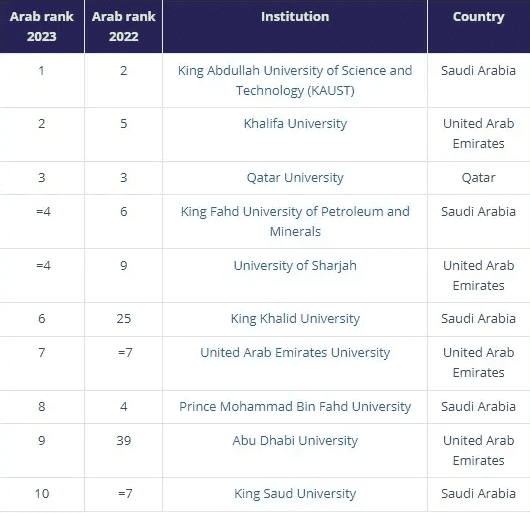Viewport: 530px width, 513px height.
Task: Select the 2022 rank 25 cell
Action: (124, 319)
